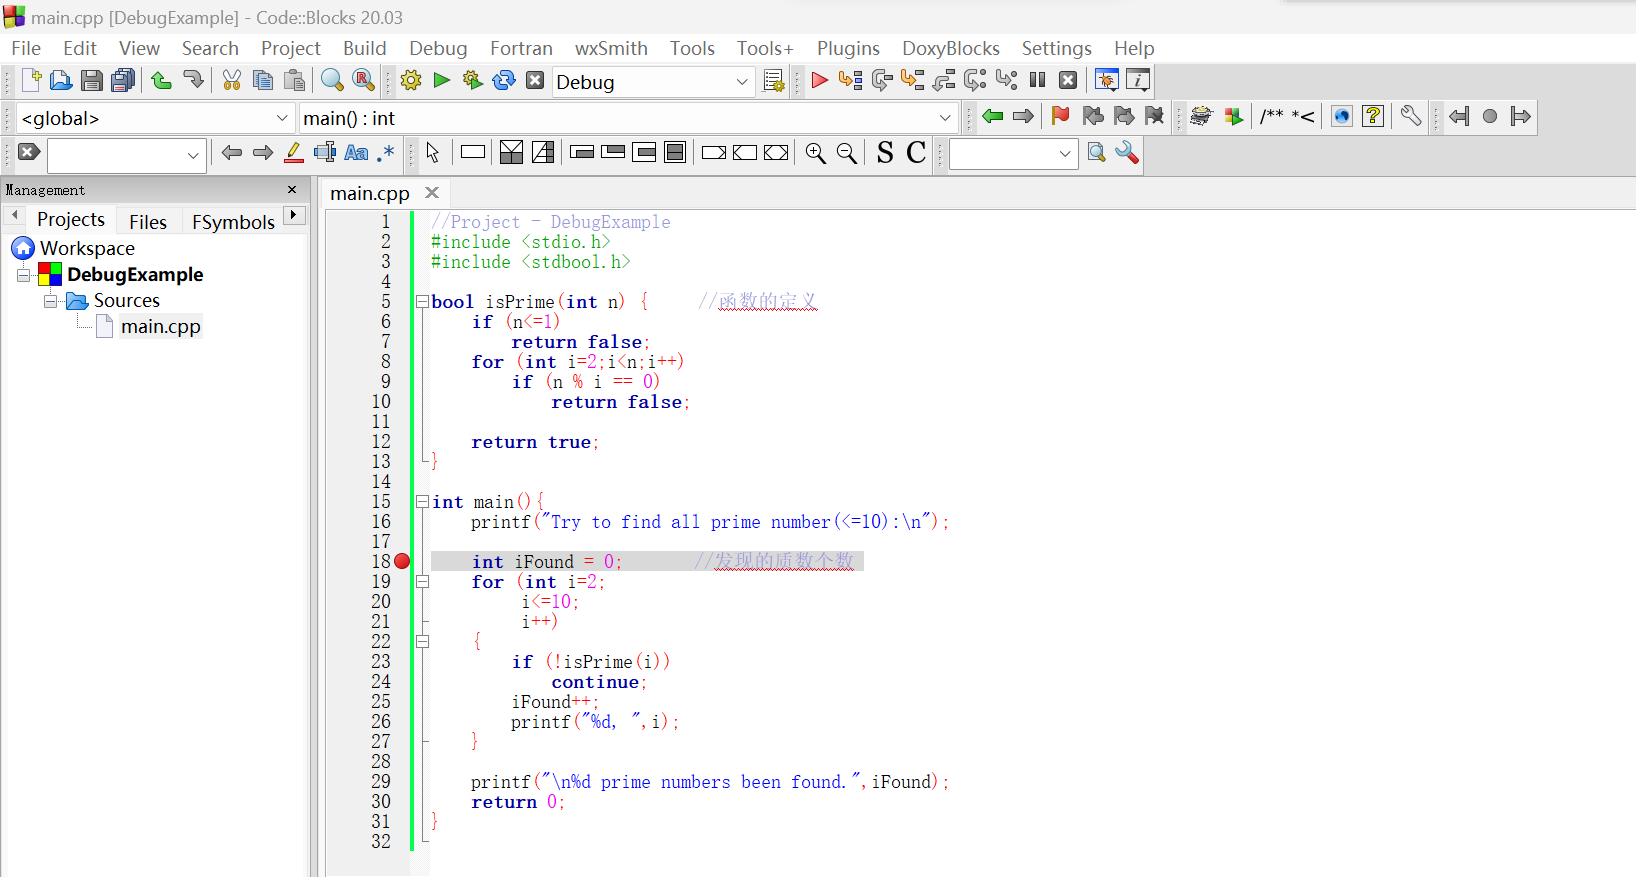
Task: Insert a DoxyBlocks block comment (/**)
Action: pyautogui.click(x=1272, y=117)
